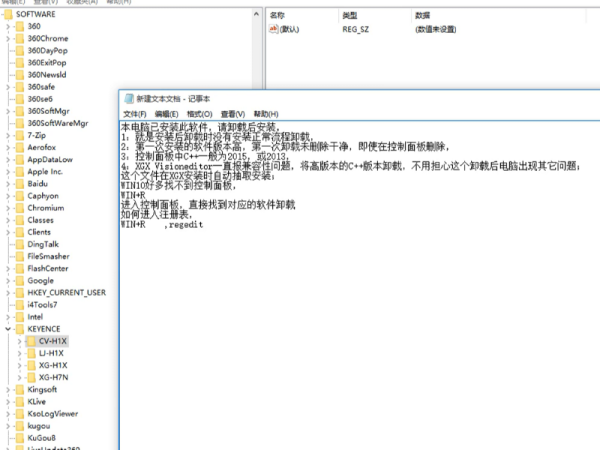This screenshot has height=450, width=600.
Task: Click the KEYENCE folder icon
Action: coord(19,328)
